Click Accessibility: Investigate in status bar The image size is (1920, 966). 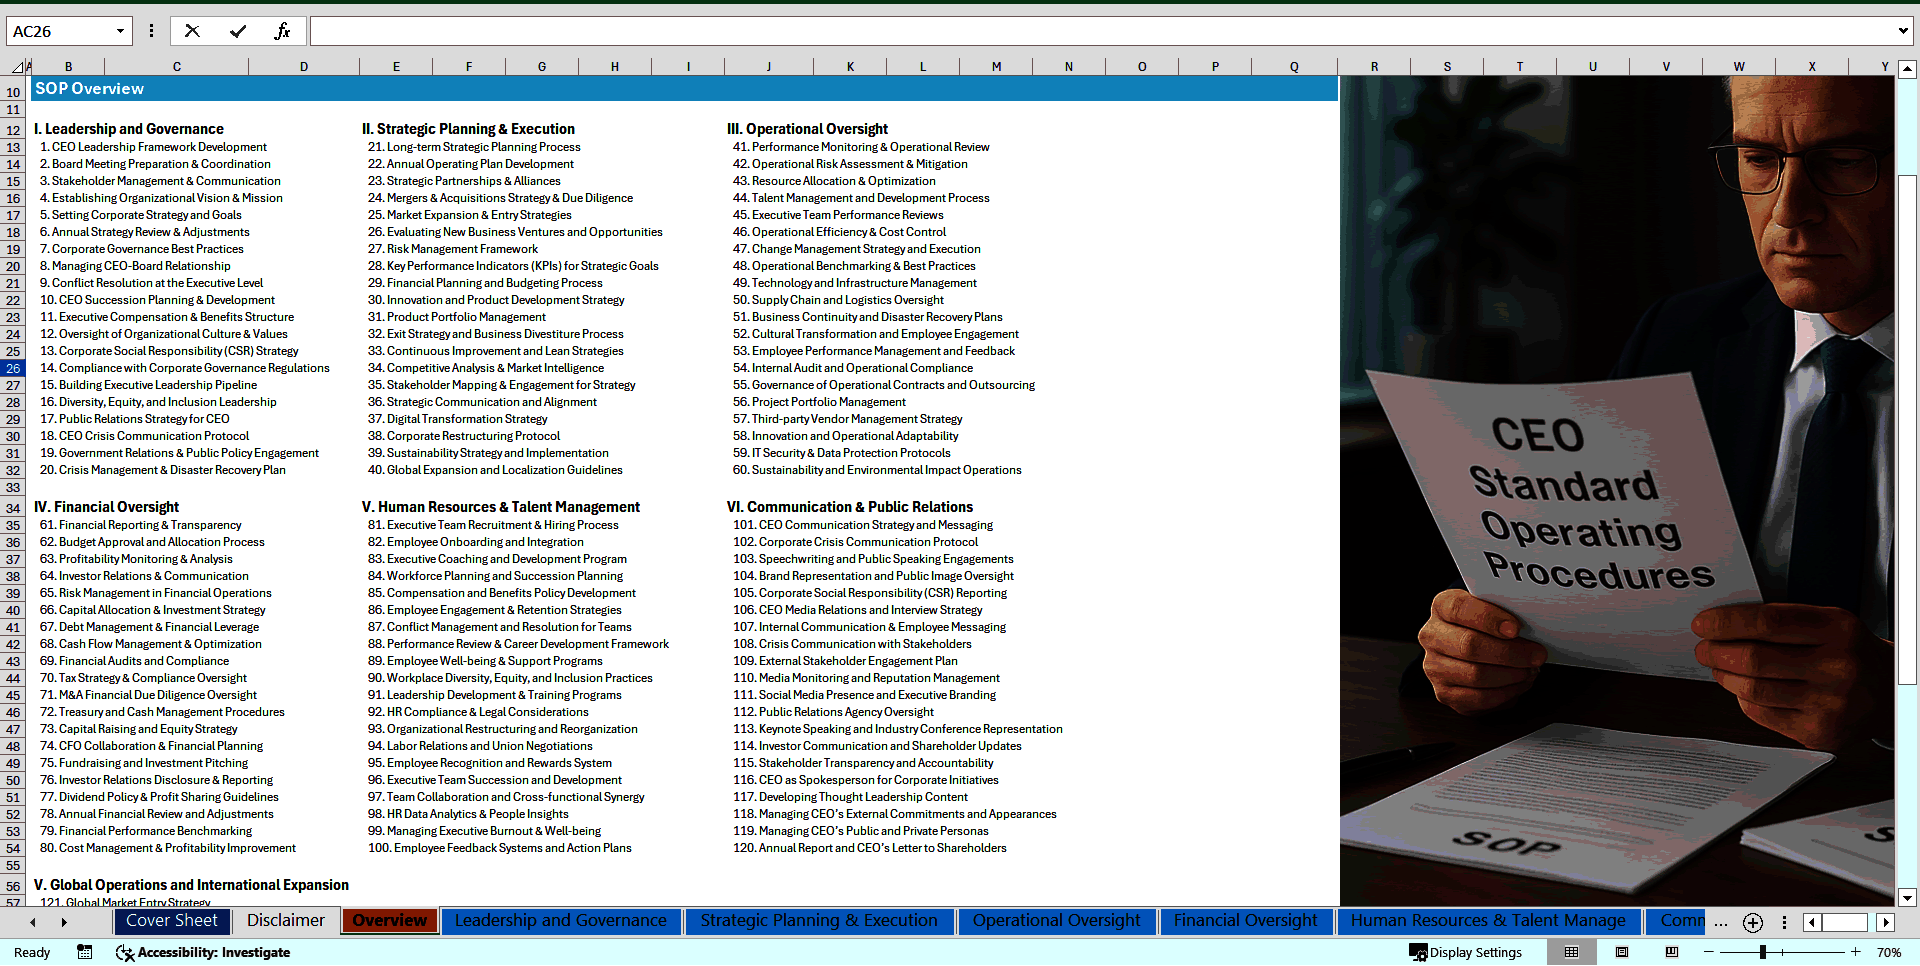tap(203, 952)
